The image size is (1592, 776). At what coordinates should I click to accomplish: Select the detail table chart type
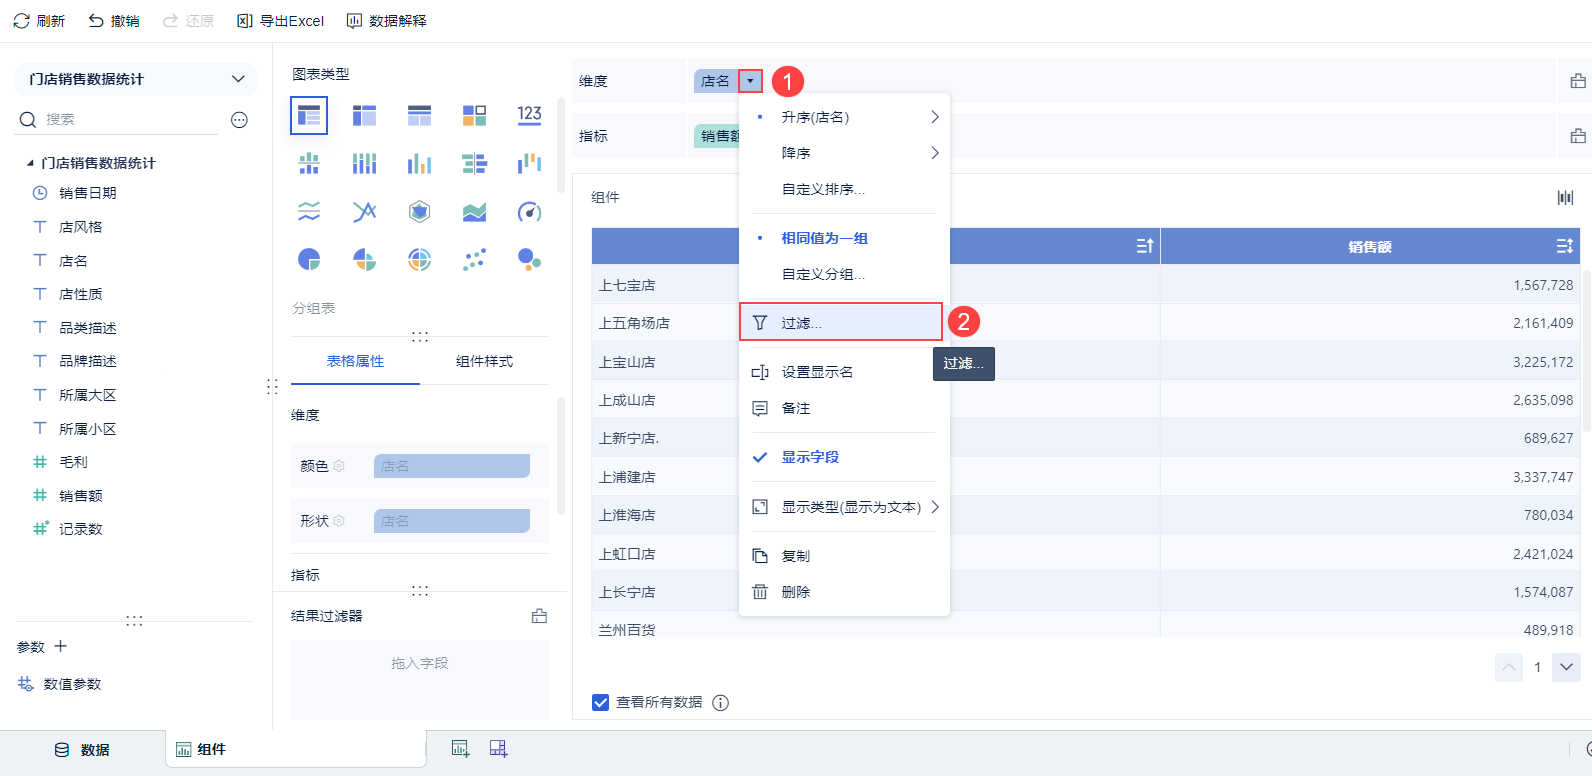[419, 116]
